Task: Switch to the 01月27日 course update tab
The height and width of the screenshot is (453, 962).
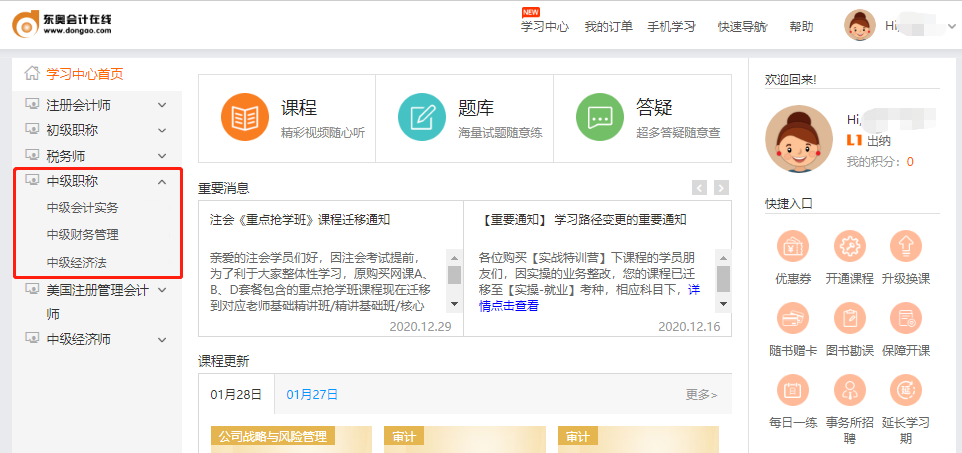Action: (x=312, y=394)
